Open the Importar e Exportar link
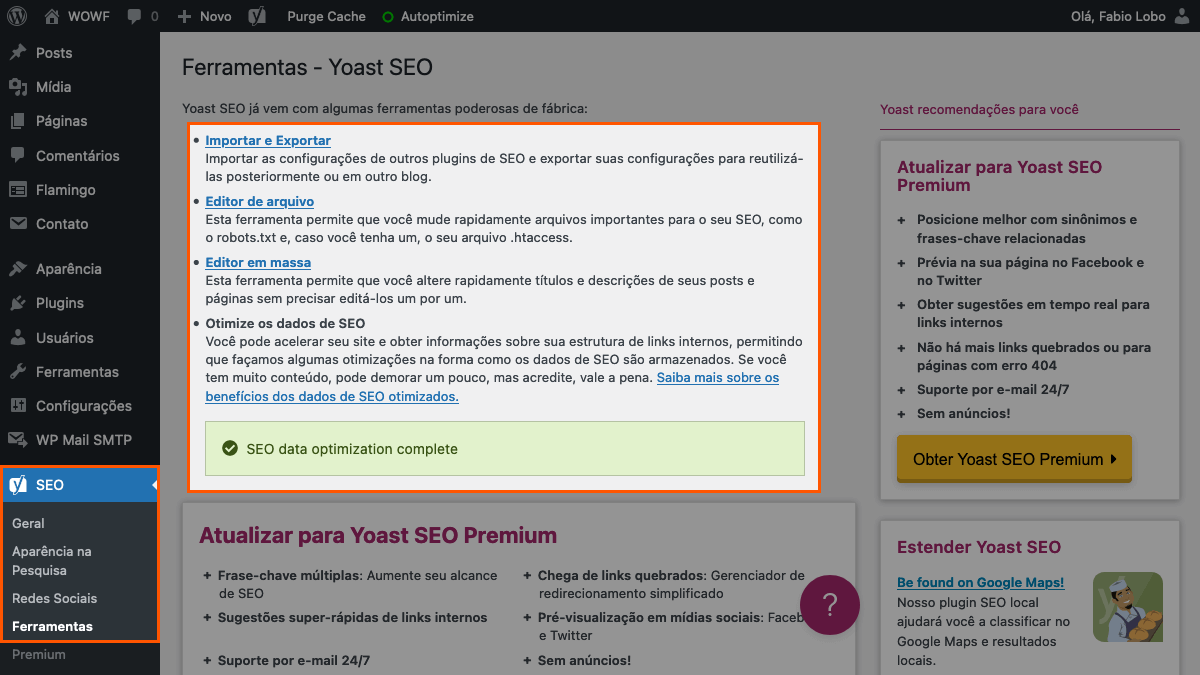 point(268,140)
